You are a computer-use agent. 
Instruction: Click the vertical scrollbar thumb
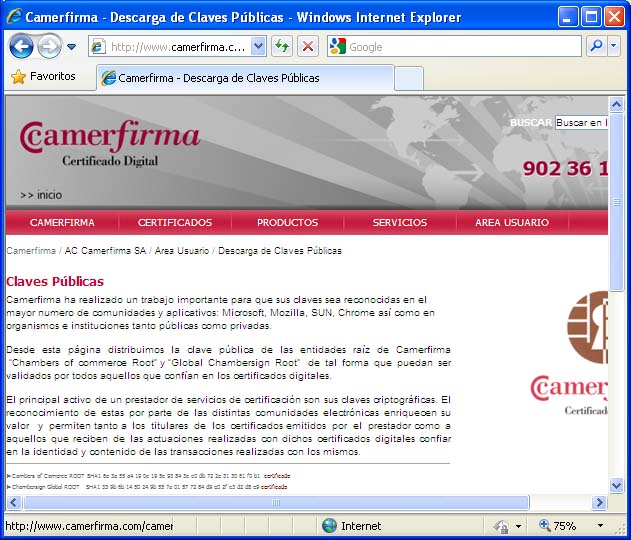point(616,201)
